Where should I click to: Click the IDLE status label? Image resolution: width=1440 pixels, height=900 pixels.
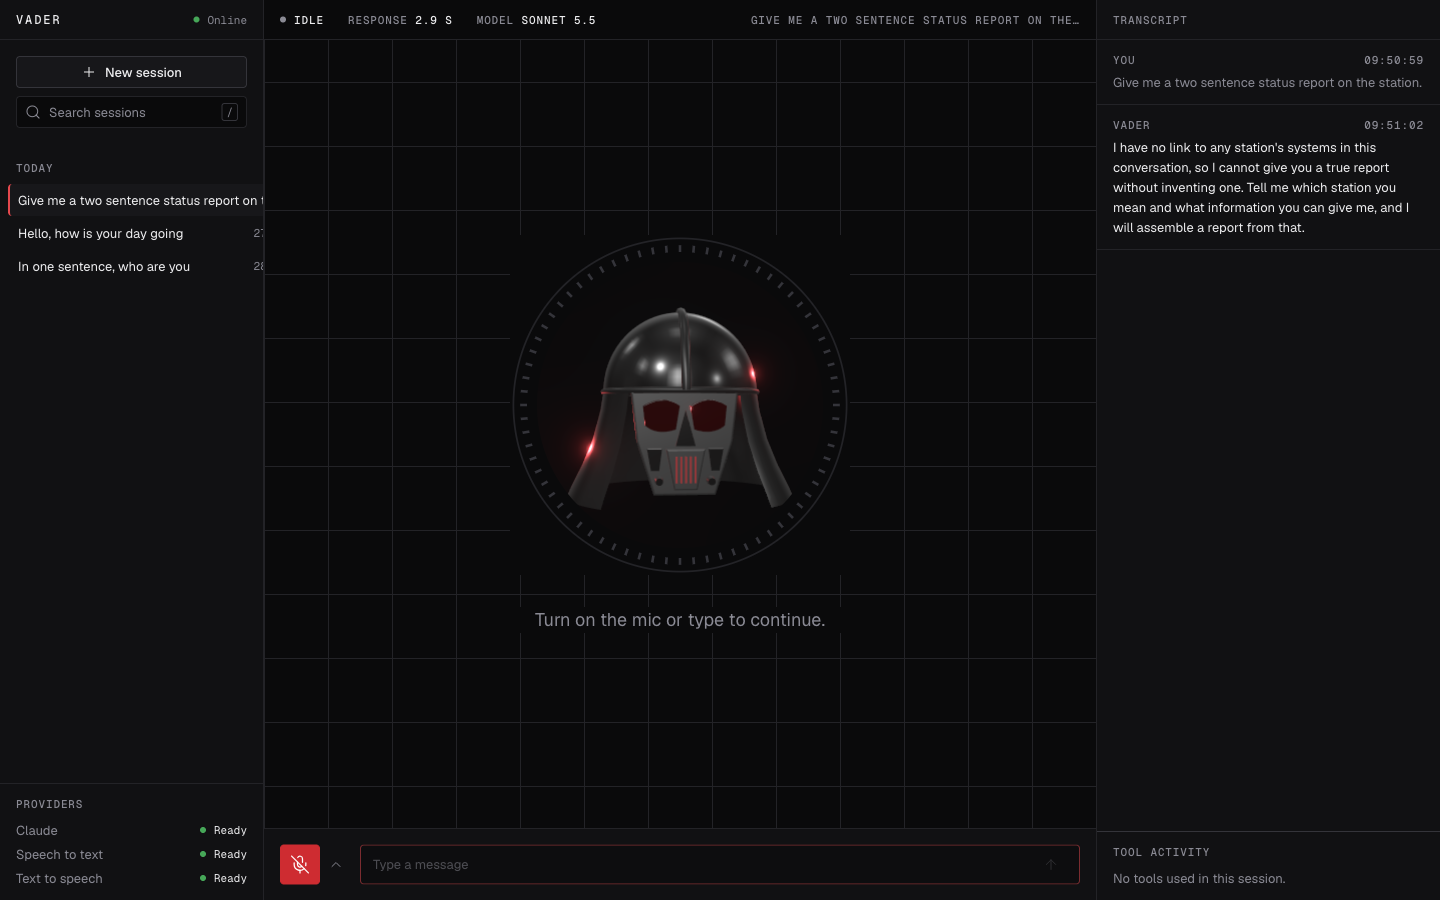302,20
